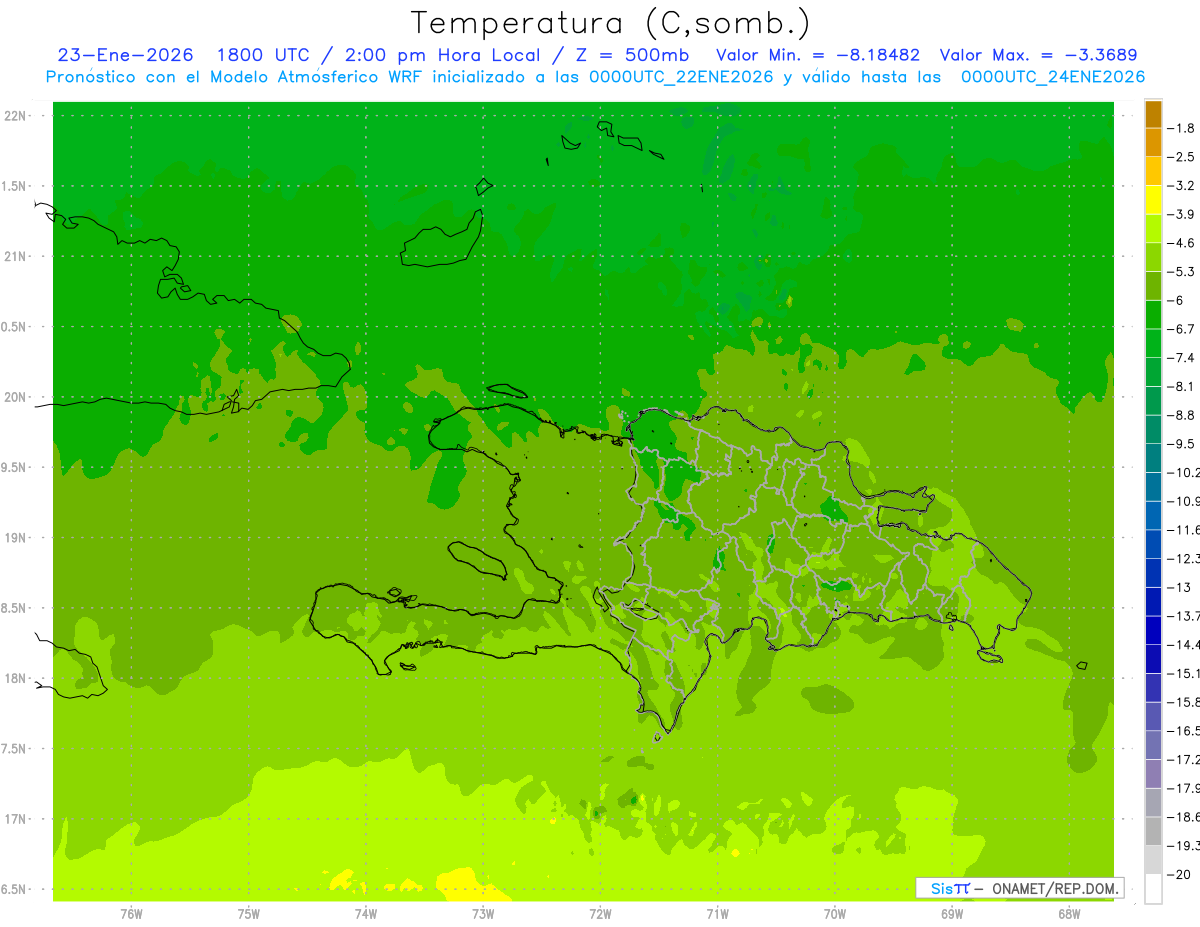This screenshot has width=1200, height=927.
Task: Click the white swatch below -20
Action: coord(1153,890)
